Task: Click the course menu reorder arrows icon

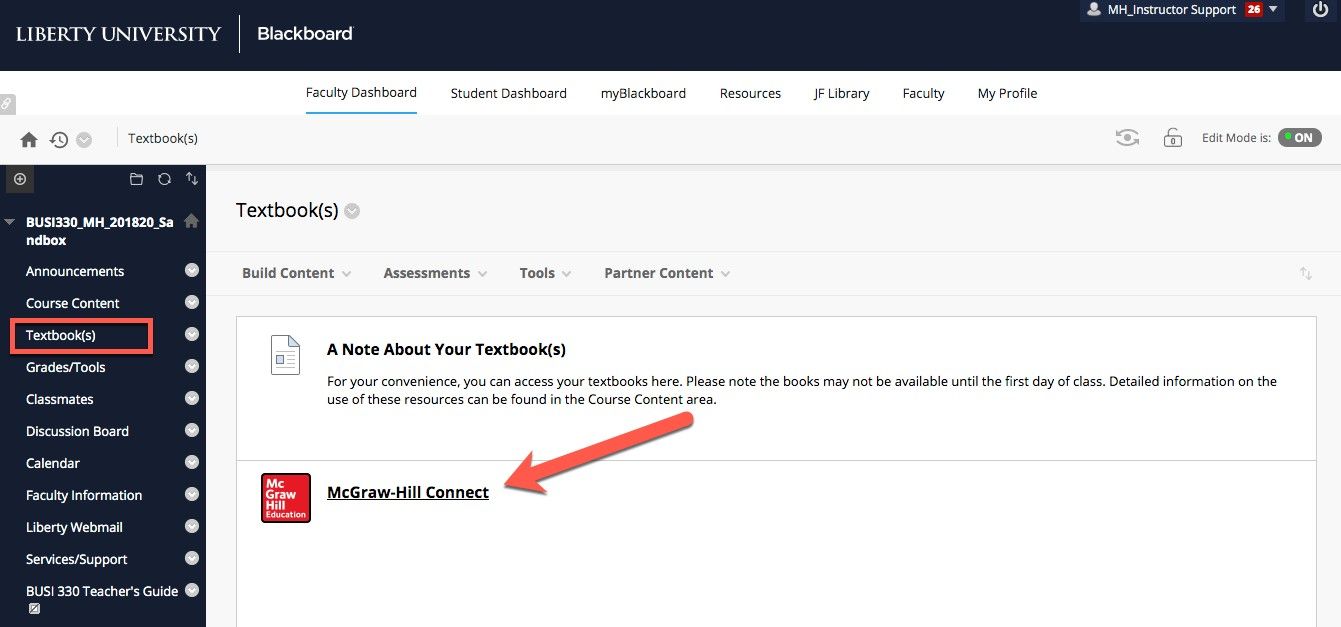Action: point(192,179)
